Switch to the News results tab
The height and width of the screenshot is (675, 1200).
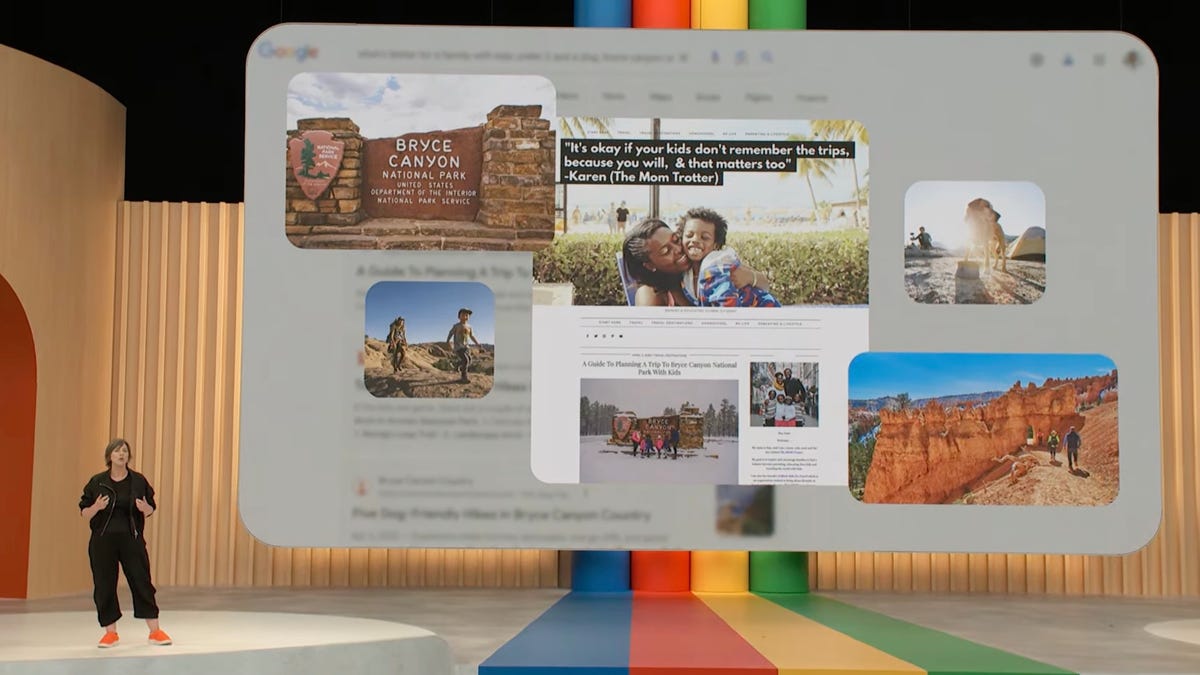[612, 97]
